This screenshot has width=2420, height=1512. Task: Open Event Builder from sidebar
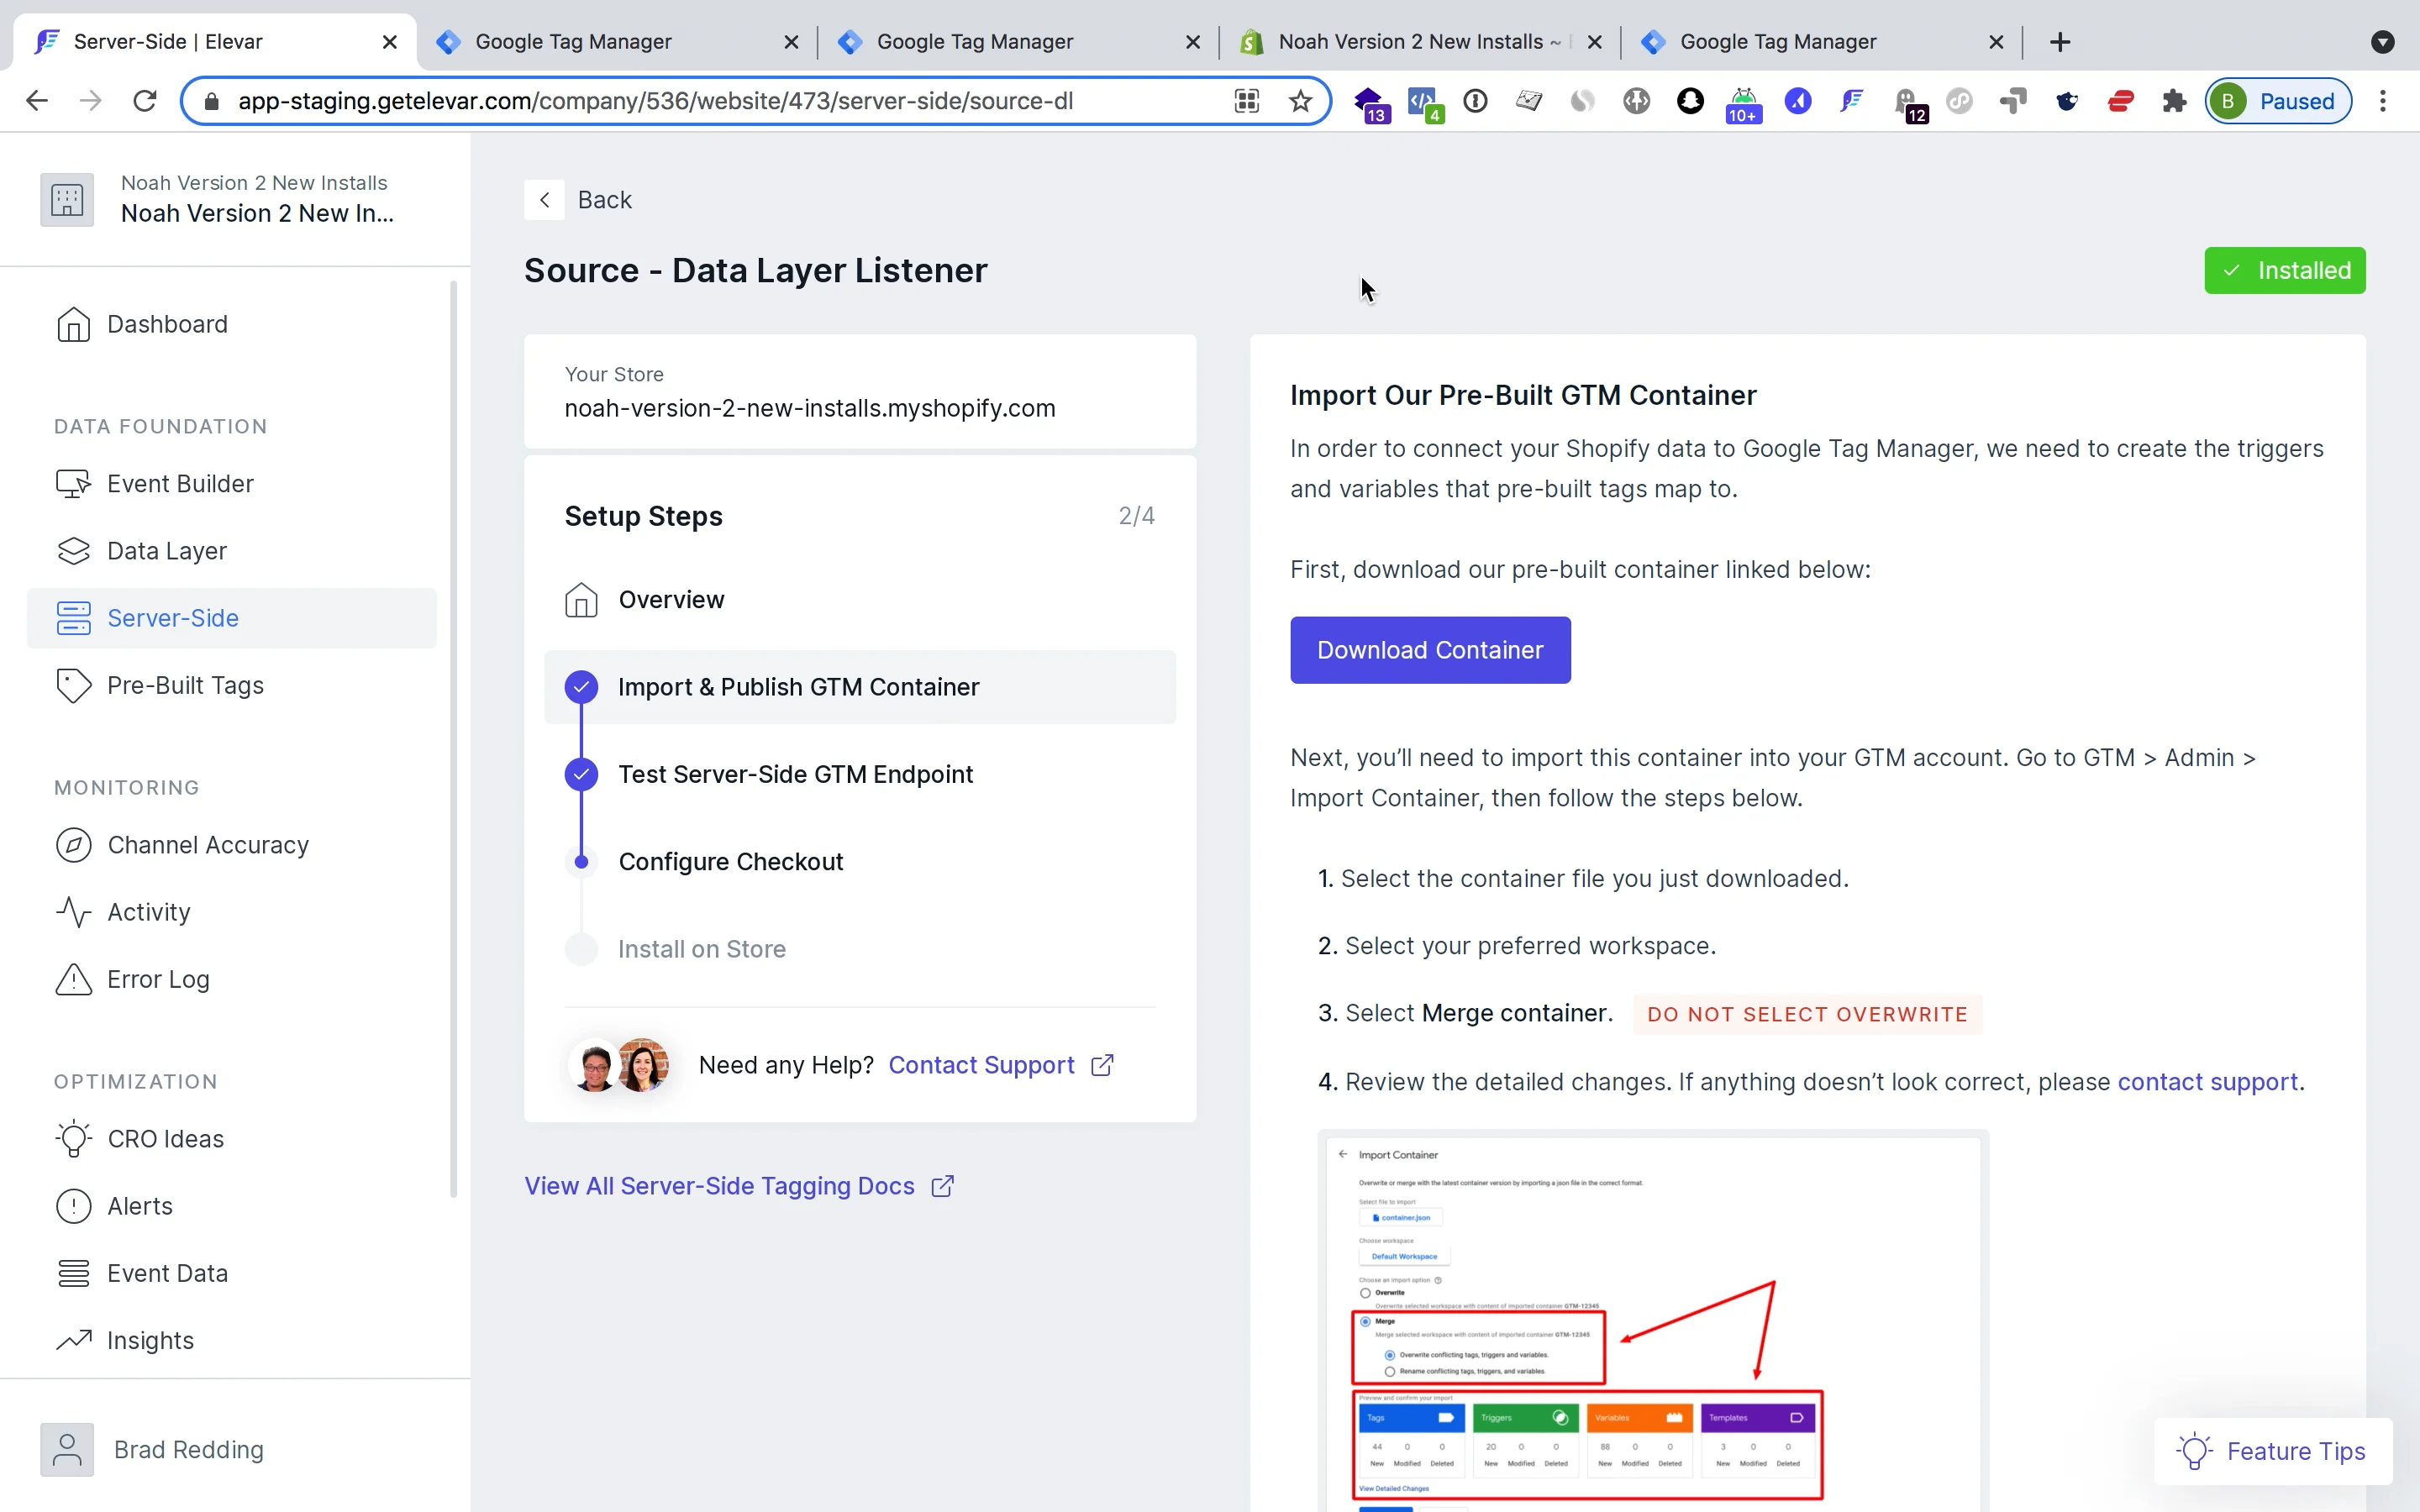pyautogui.click(x=155, y=484)
